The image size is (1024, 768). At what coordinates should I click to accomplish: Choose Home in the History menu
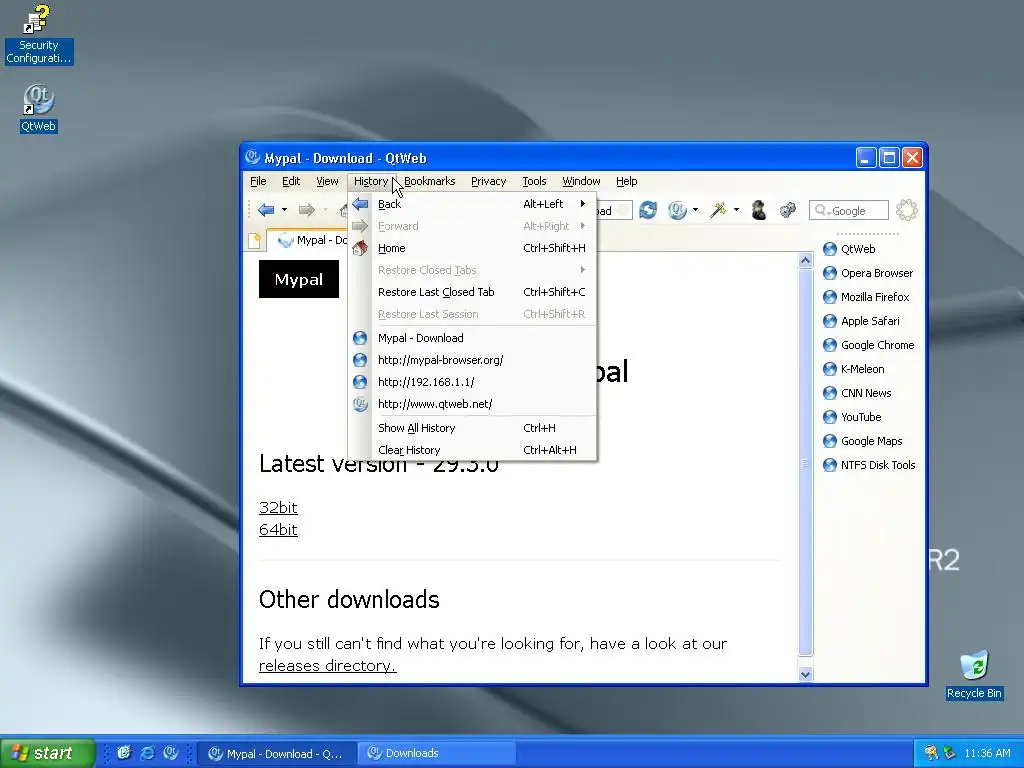[x=472, y=248]
